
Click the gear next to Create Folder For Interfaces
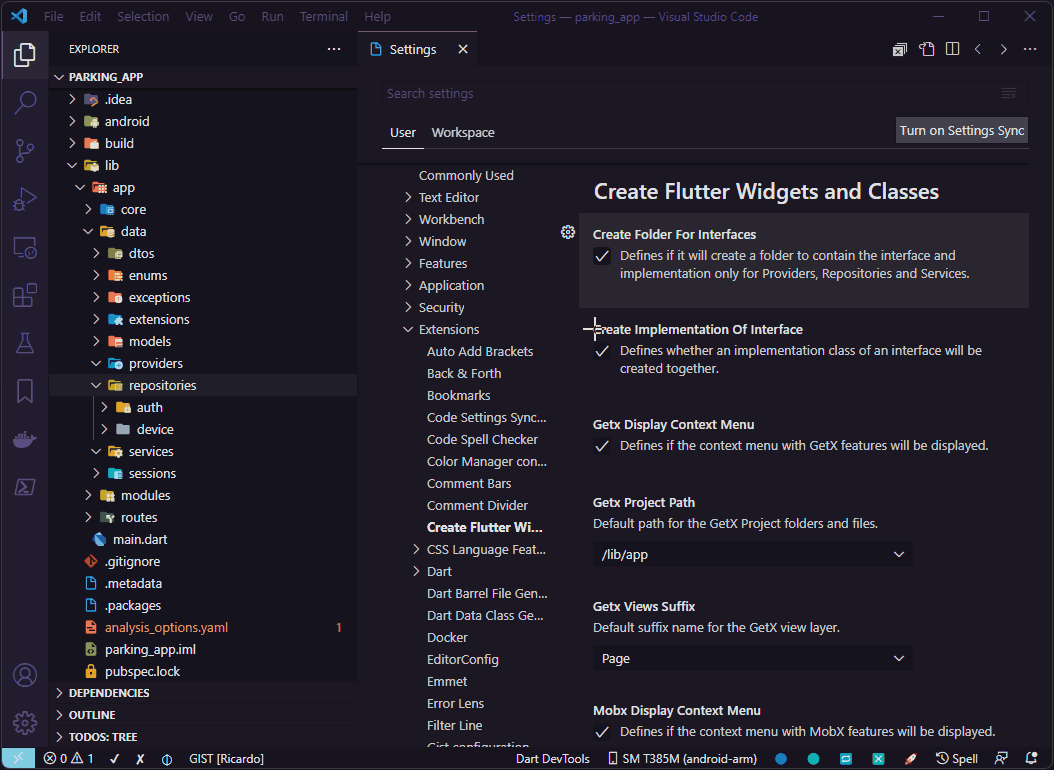(x=568, y=232)
